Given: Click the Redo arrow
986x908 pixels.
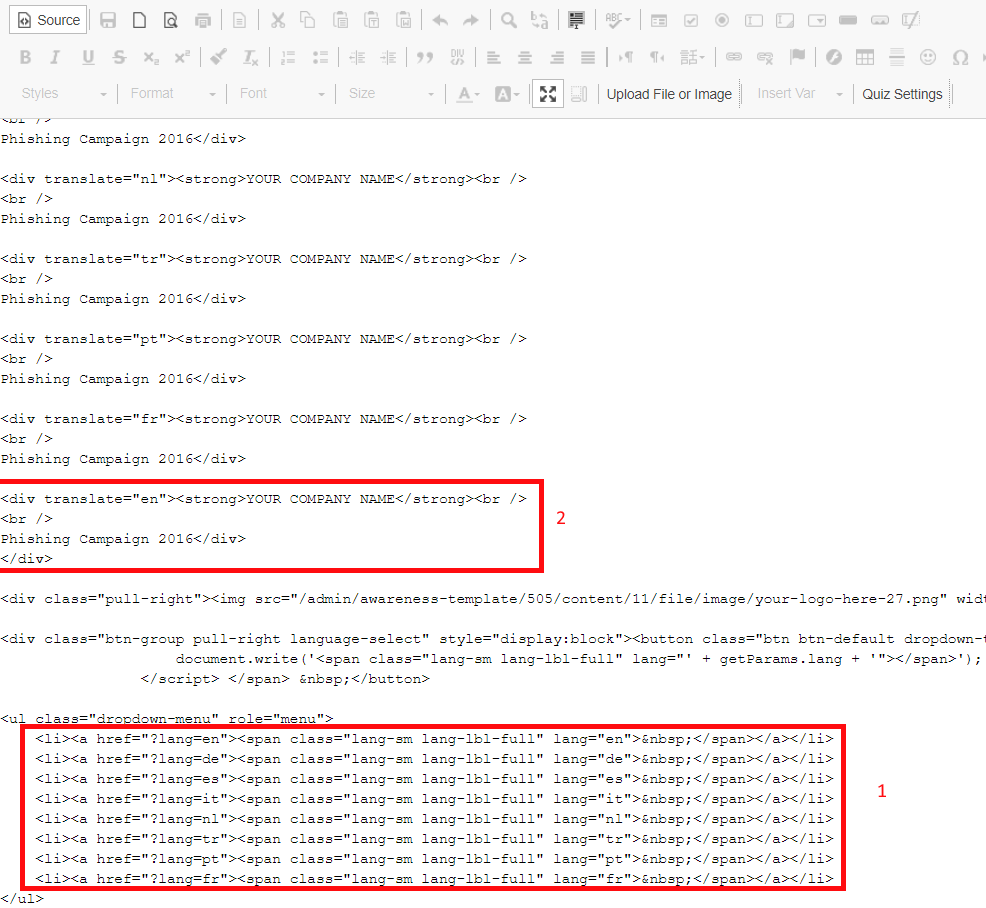Looking at the screenshot, I should click(471, 20).
